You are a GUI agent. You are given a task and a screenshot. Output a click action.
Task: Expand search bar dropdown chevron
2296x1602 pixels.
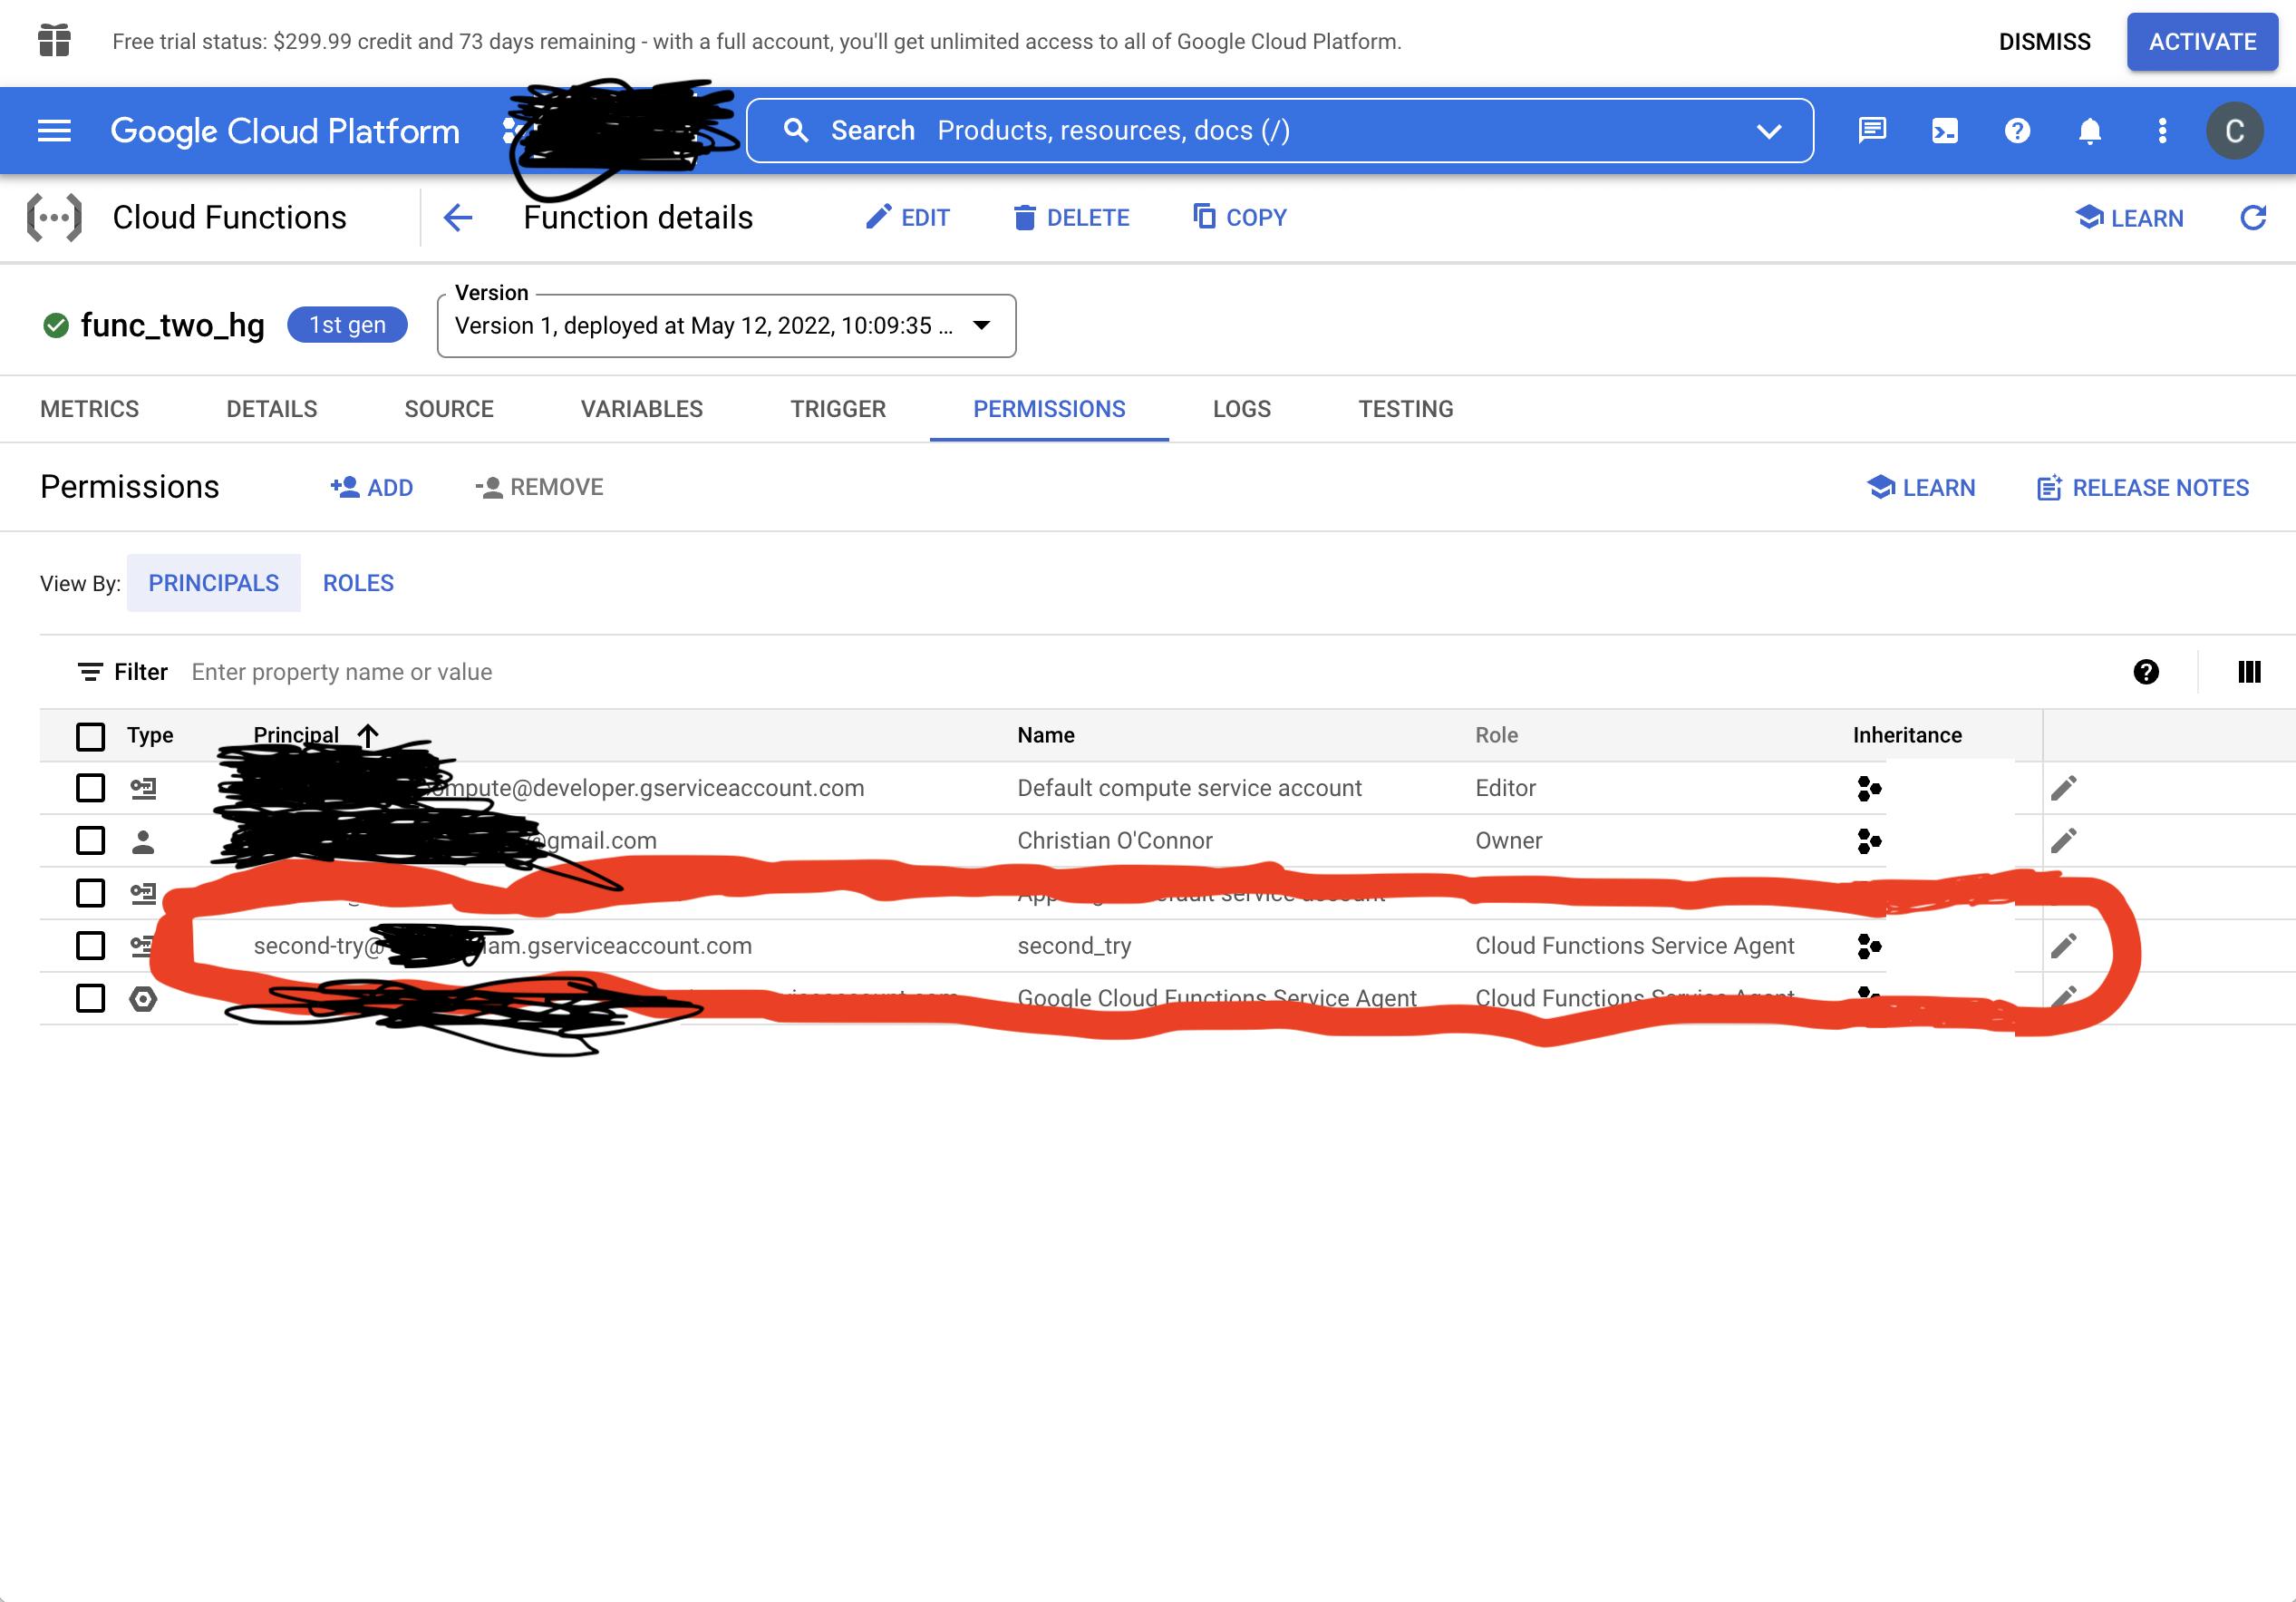point(1769,131)
